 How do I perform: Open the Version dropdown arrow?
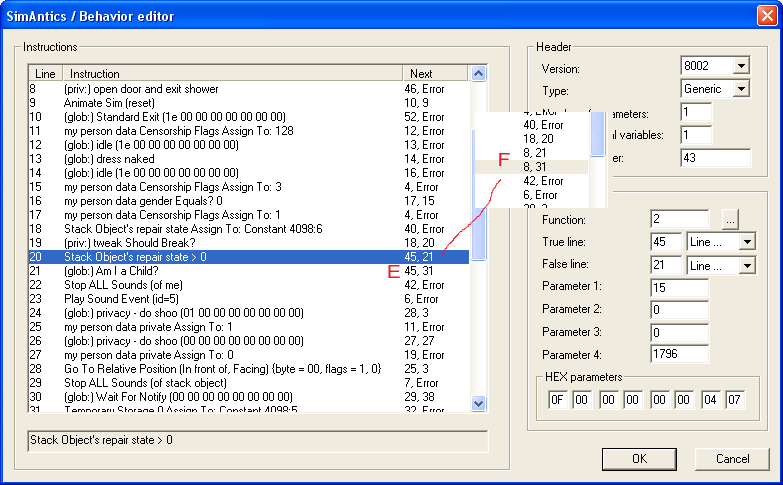(x=741, y=66)
